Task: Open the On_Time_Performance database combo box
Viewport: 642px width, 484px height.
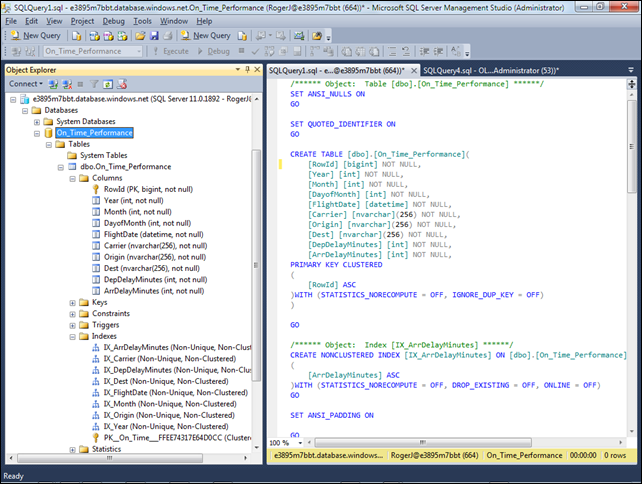Action: tap(93, 51)
